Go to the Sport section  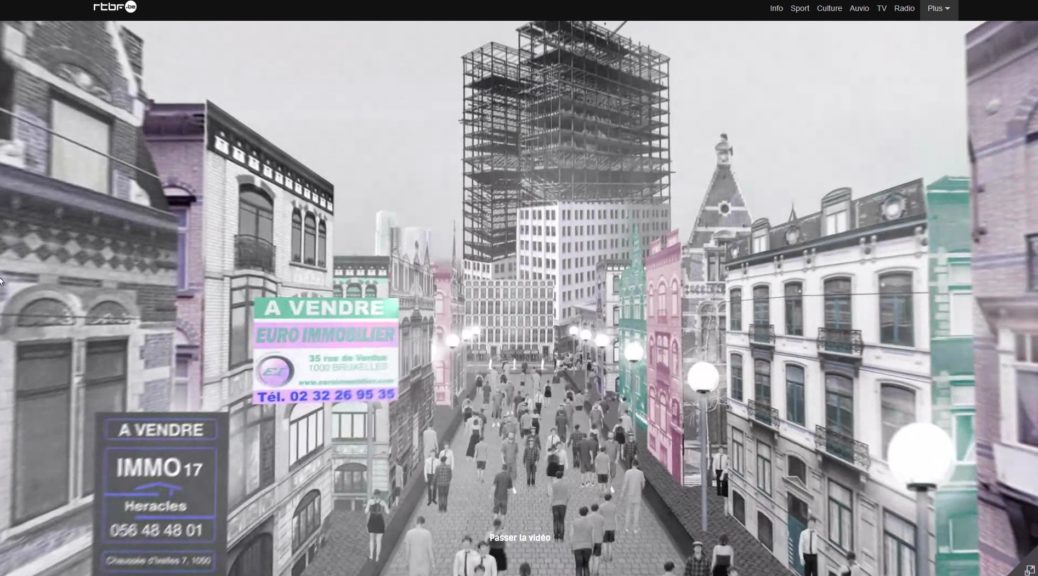(800, 9)
